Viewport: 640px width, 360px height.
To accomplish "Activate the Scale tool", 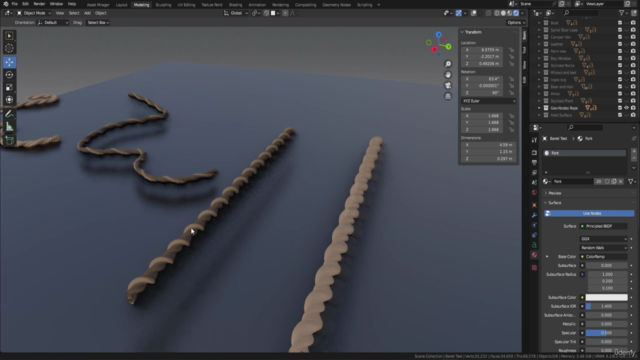I will click(x=9, y=87).
